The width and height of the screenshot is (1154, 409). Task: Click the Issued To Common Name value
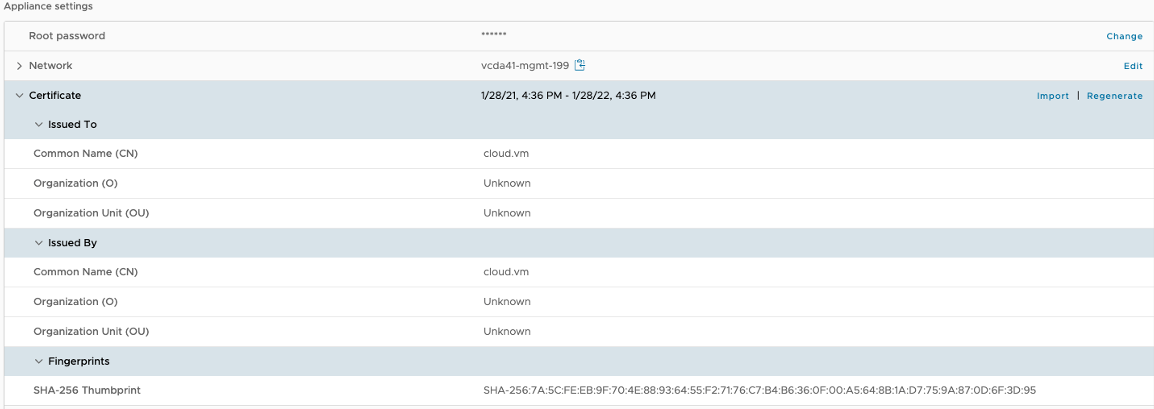506,154
